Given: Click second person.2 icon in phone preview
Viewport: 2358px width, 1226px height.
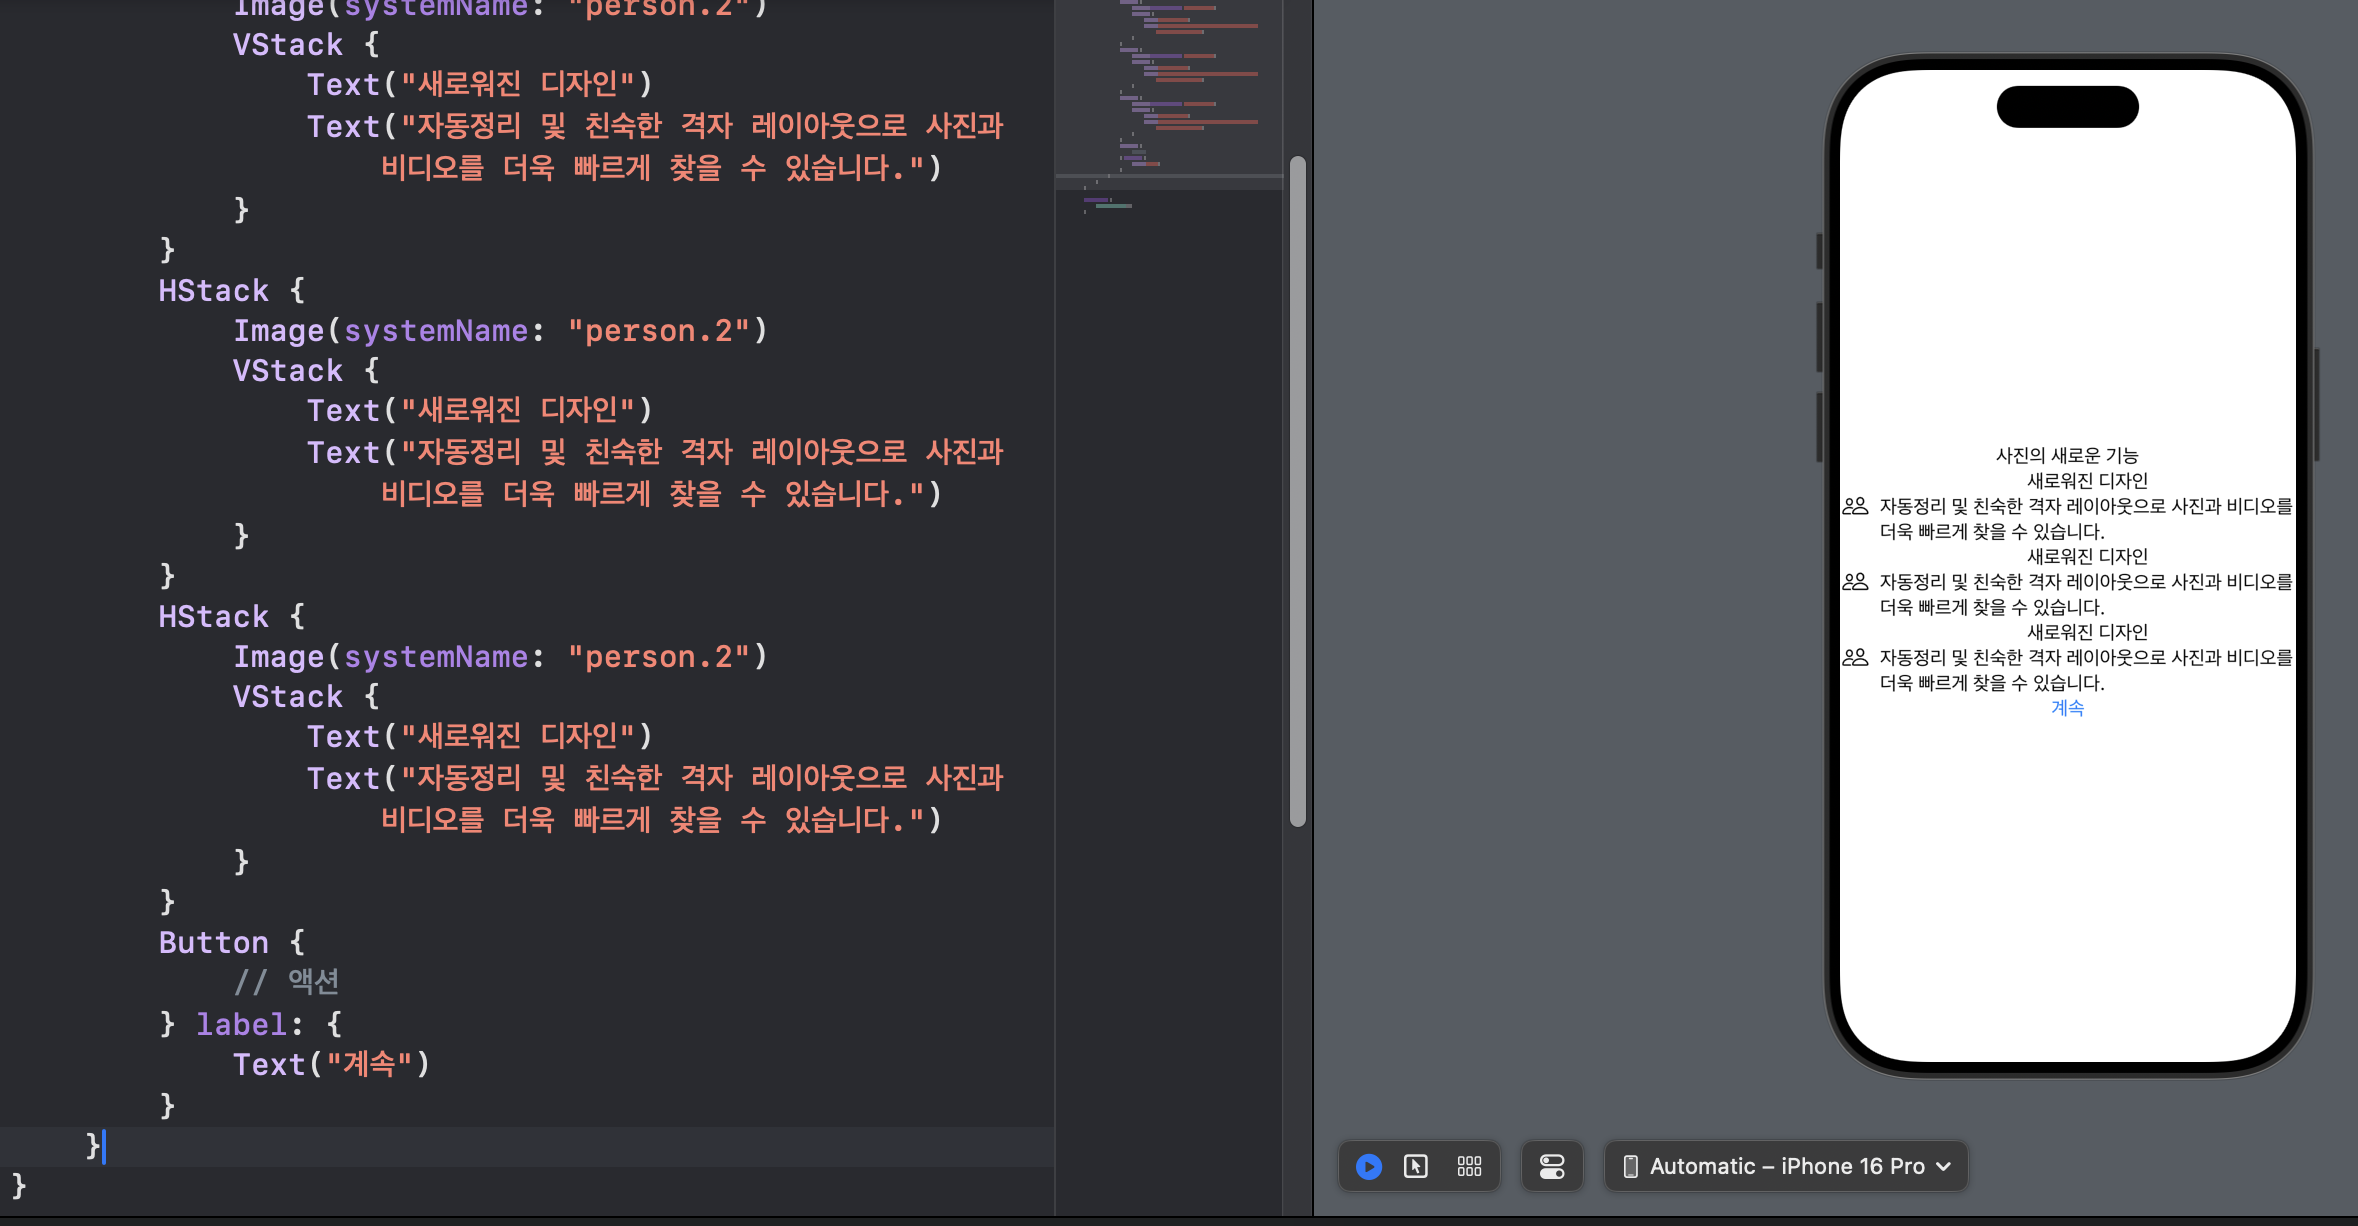Looking at the screenshot, I should (x=1855, y=581).
